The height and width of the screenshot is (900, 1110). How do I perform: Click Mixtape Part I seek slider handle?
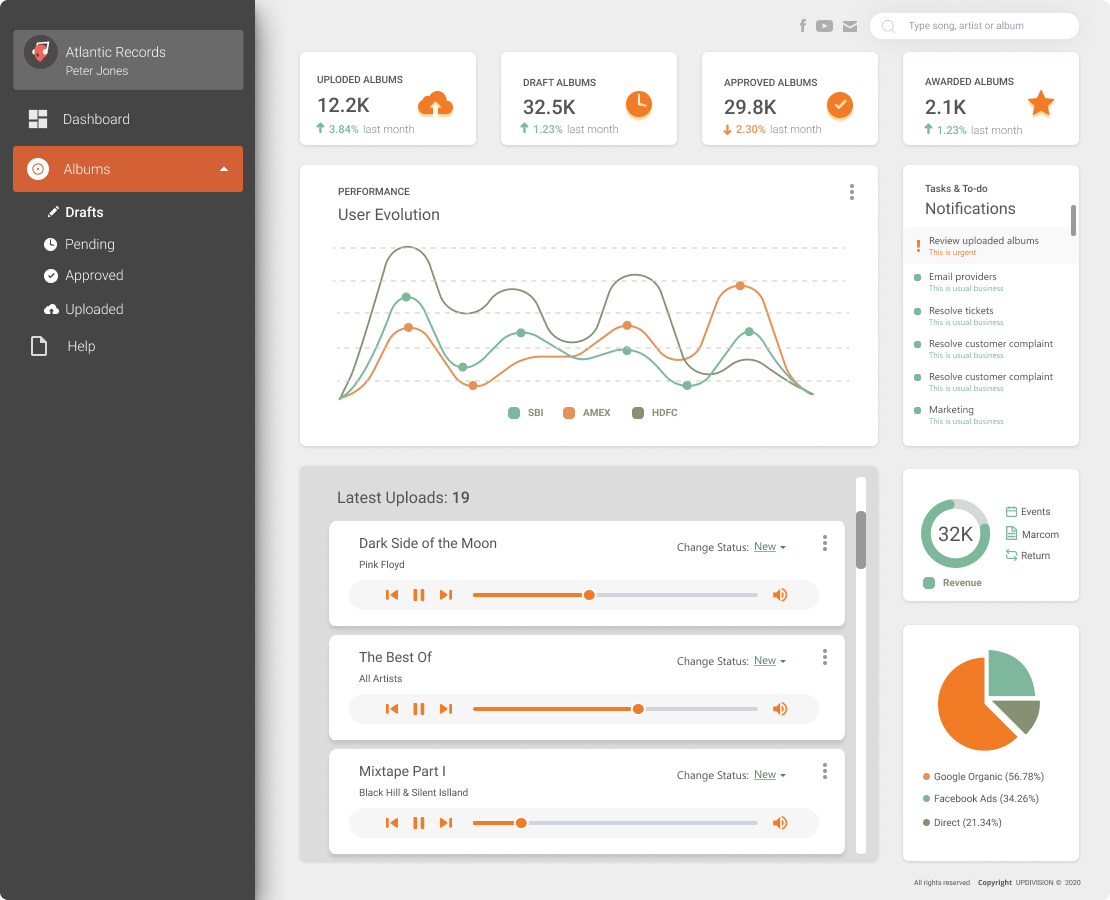[x=521, y=823]
